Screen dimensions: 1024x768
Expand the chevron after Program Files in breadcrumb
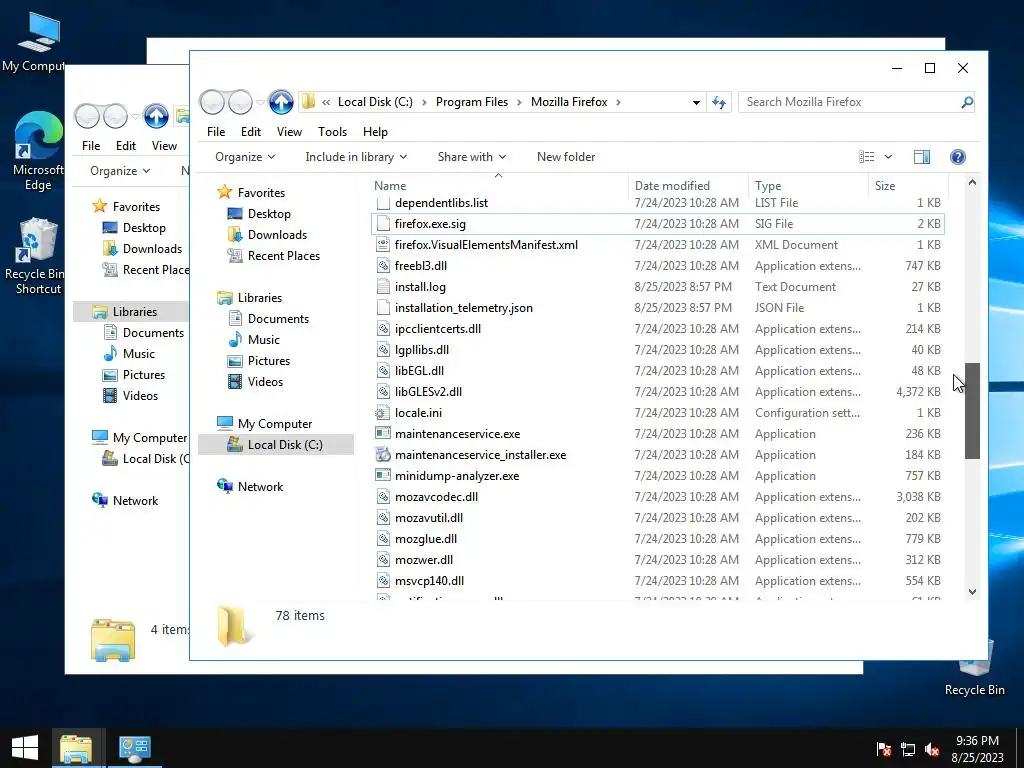pyautogui.click(x=520, y=102)
